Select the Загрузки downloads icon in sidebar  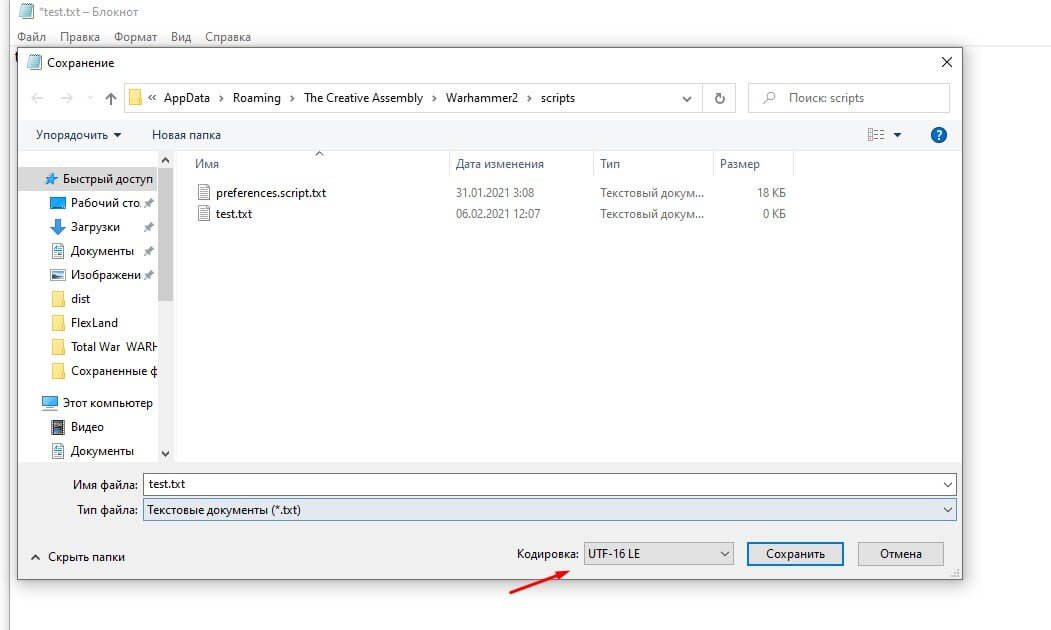pyautogui.click(x=58, y=227)
